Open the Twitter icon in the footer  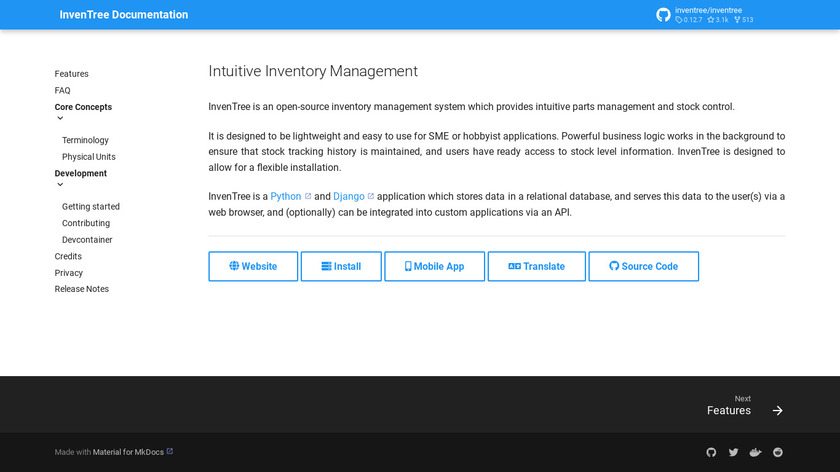coord(733,452)
